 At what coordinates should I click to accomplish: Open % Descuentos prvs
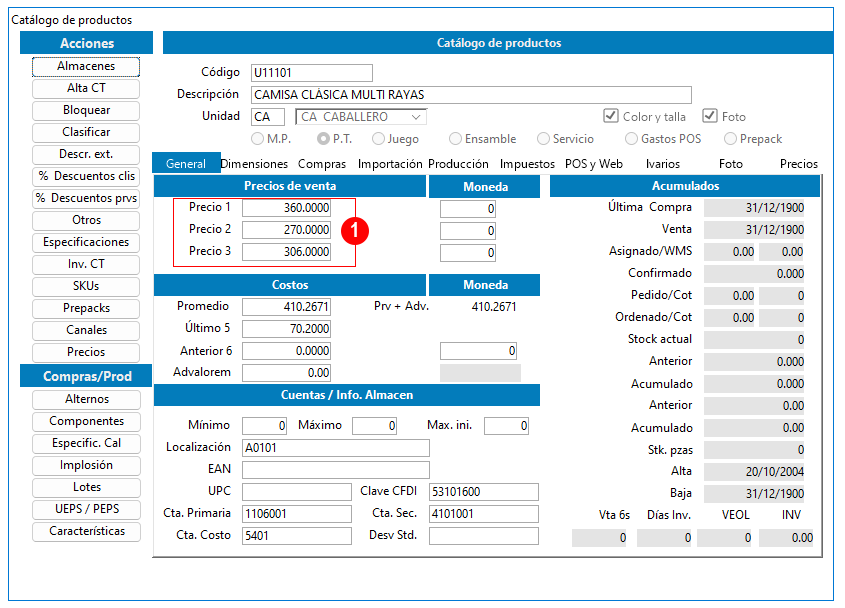pyautogui.click(x=86, y=198)
